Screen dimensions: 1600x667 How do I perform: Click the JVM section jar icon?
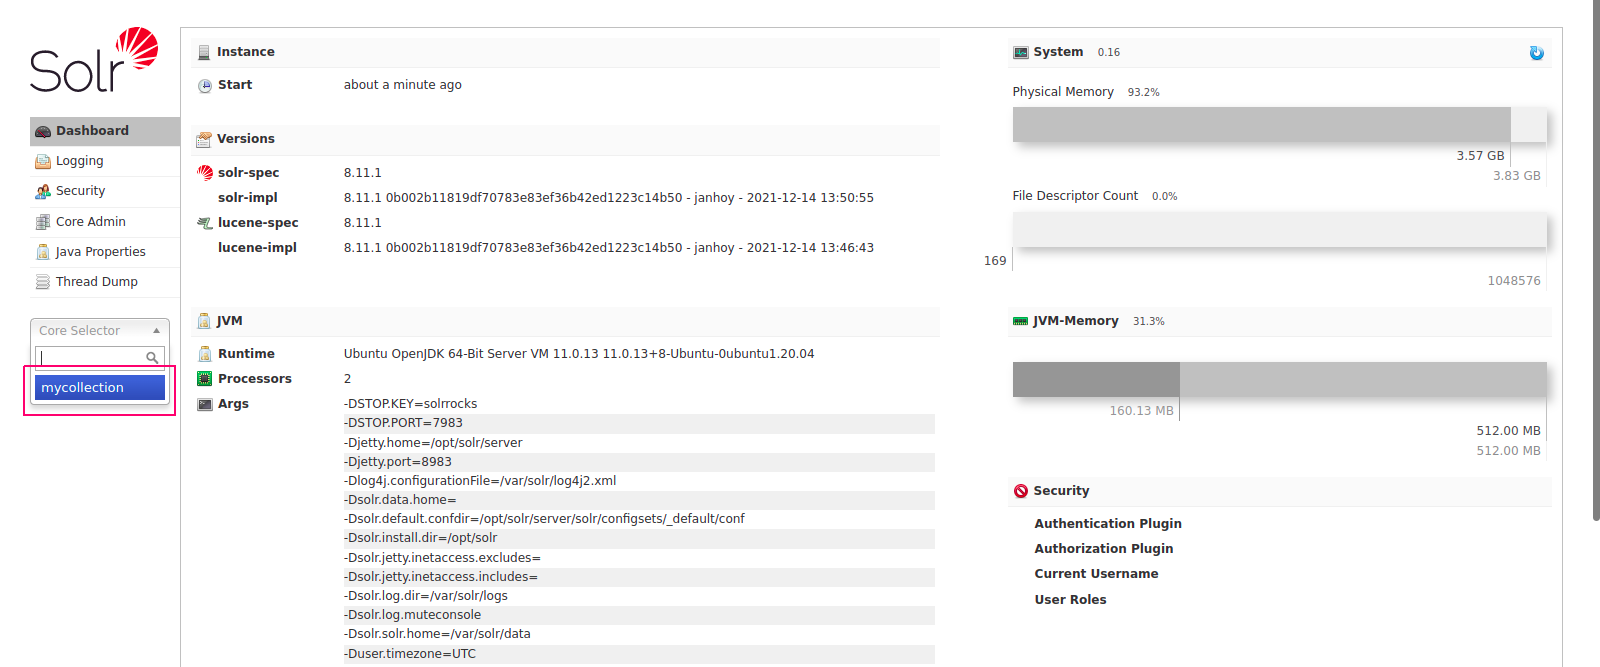(x=204, y=321)
